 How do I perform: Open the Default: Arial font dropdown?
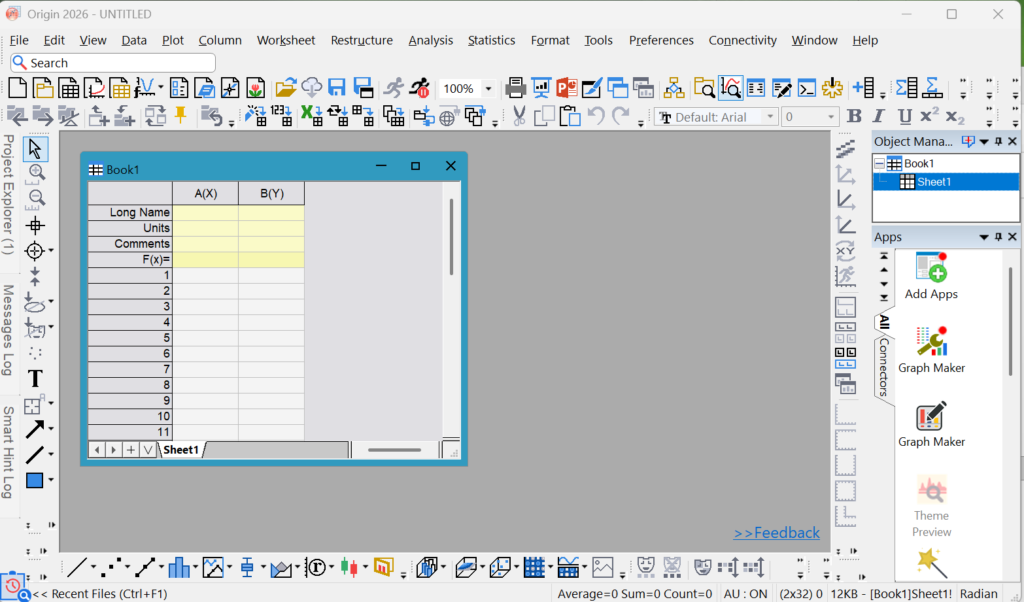[770, 117]
